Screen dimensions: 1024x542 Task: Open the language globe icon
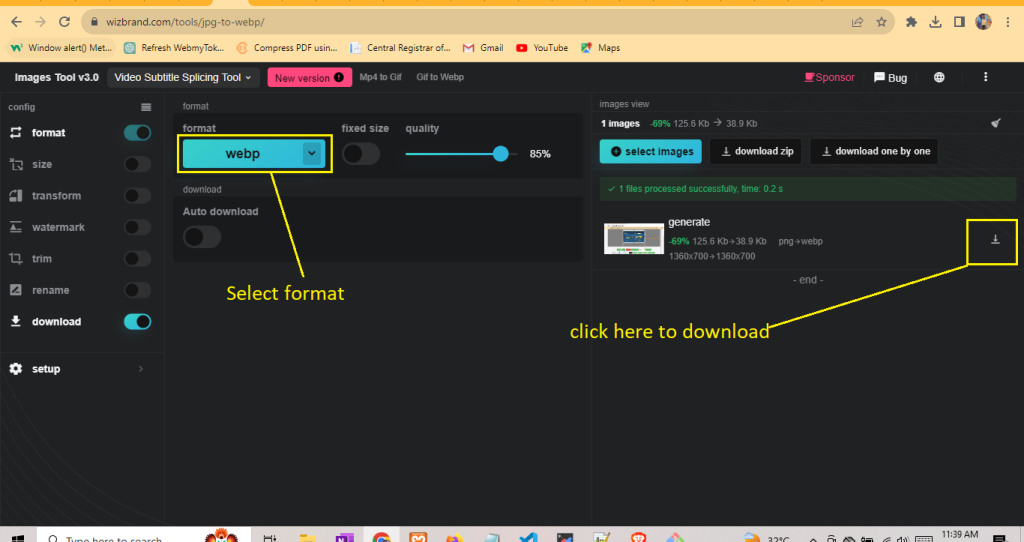tap(939, 77)
